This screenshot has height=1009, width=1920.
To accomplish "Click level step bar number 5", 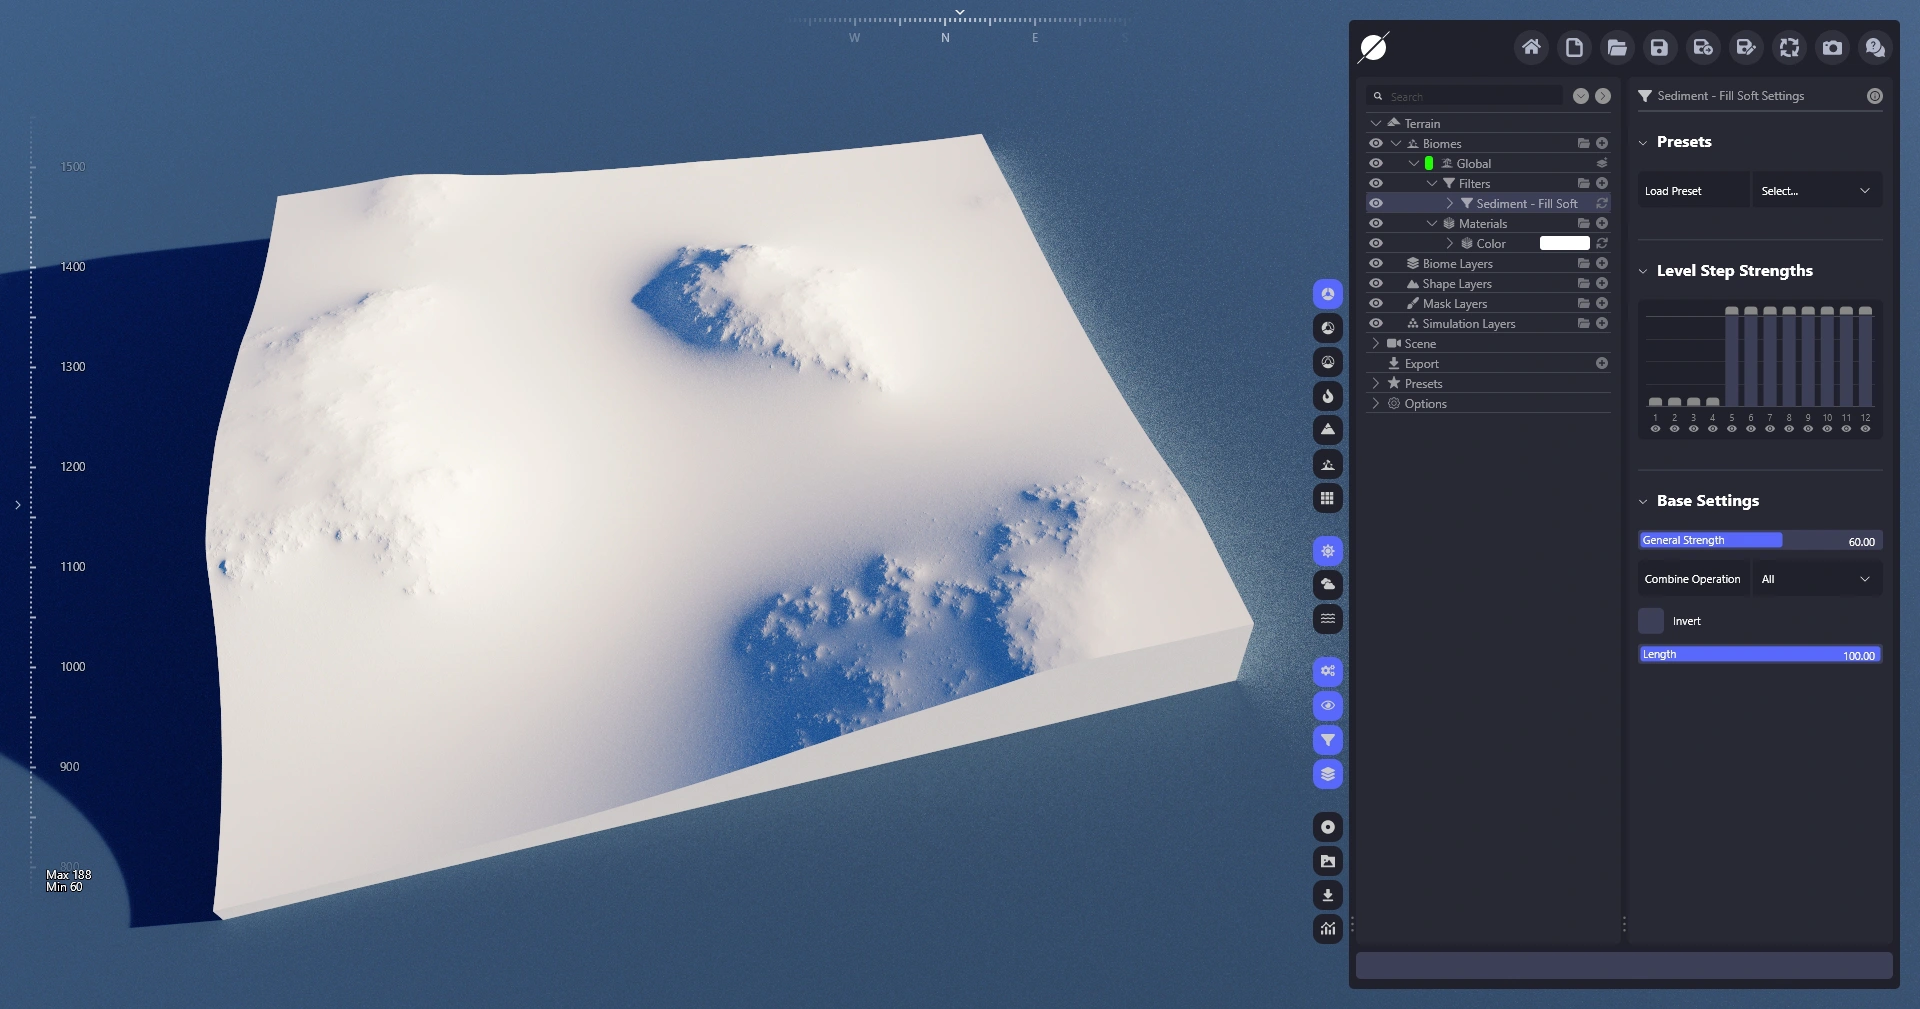I will (1732, 356).
